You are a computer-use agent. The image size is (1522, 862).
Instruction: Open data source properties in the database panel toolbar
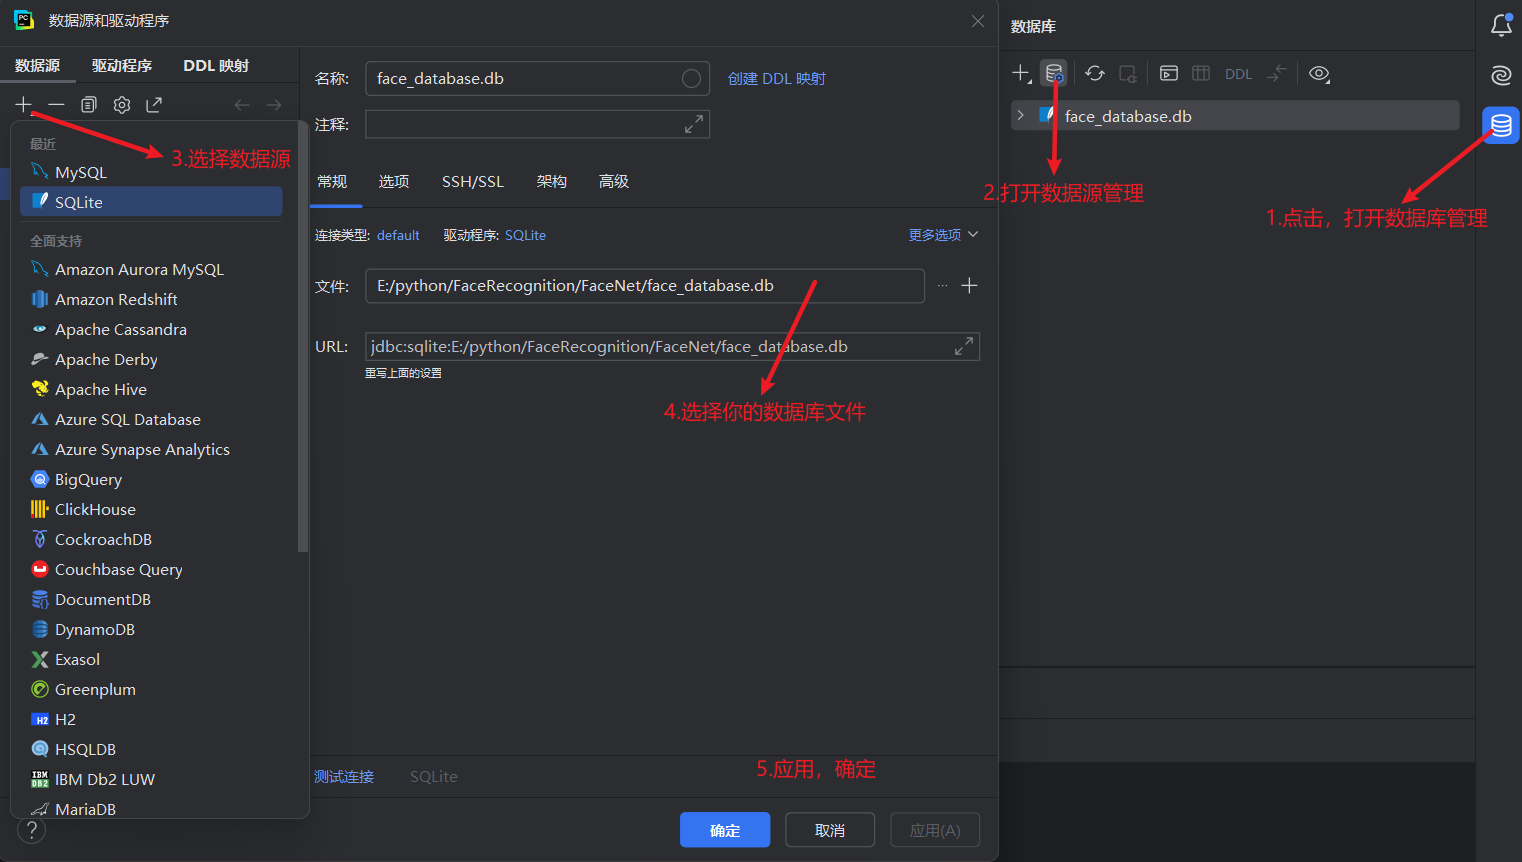[1054, 73]
